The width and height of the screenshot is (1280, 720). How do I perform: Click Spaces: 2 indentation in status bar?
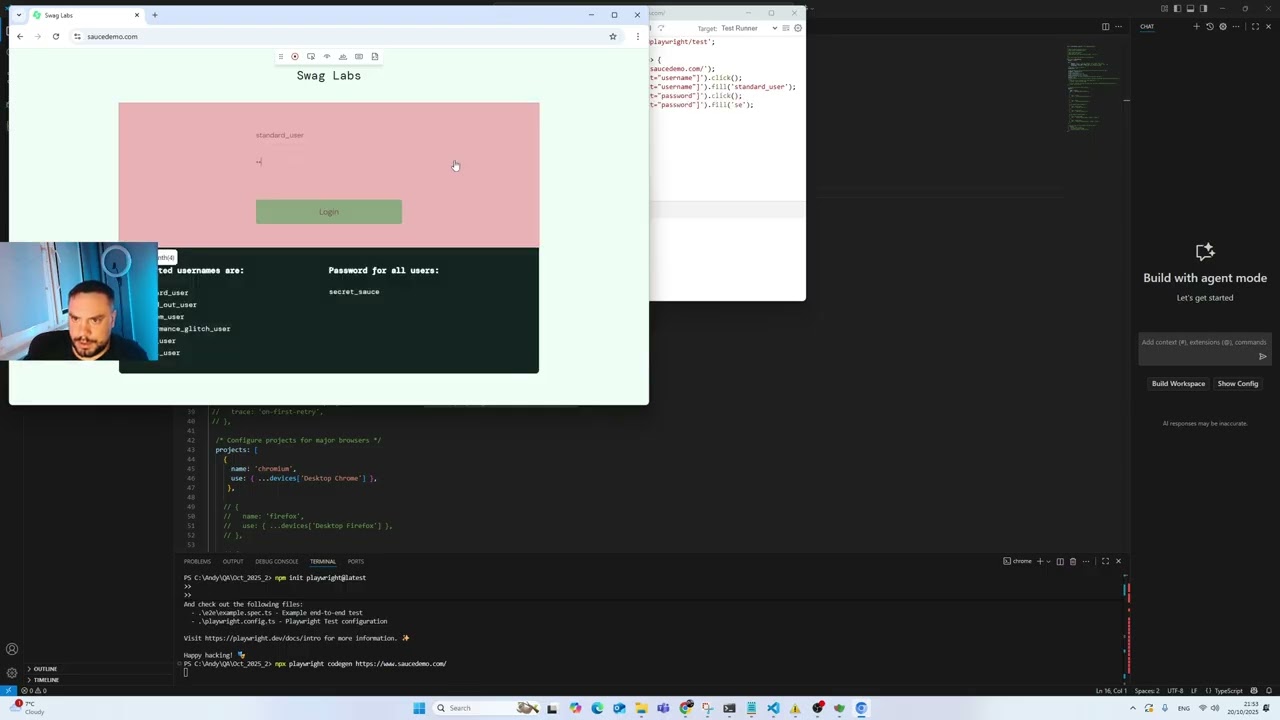pos(1147,691)
